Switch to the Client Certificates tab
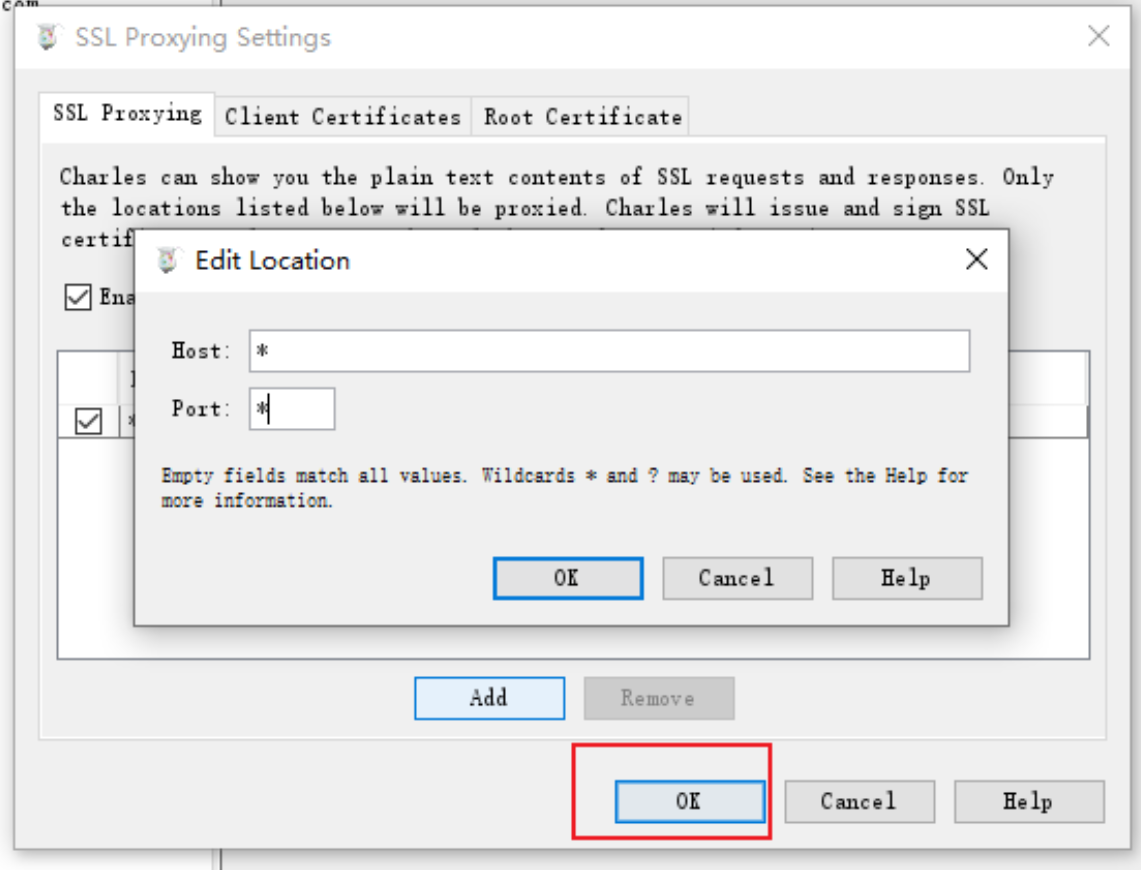This screenshot has height=870, width=1141. tap(343, 116)
